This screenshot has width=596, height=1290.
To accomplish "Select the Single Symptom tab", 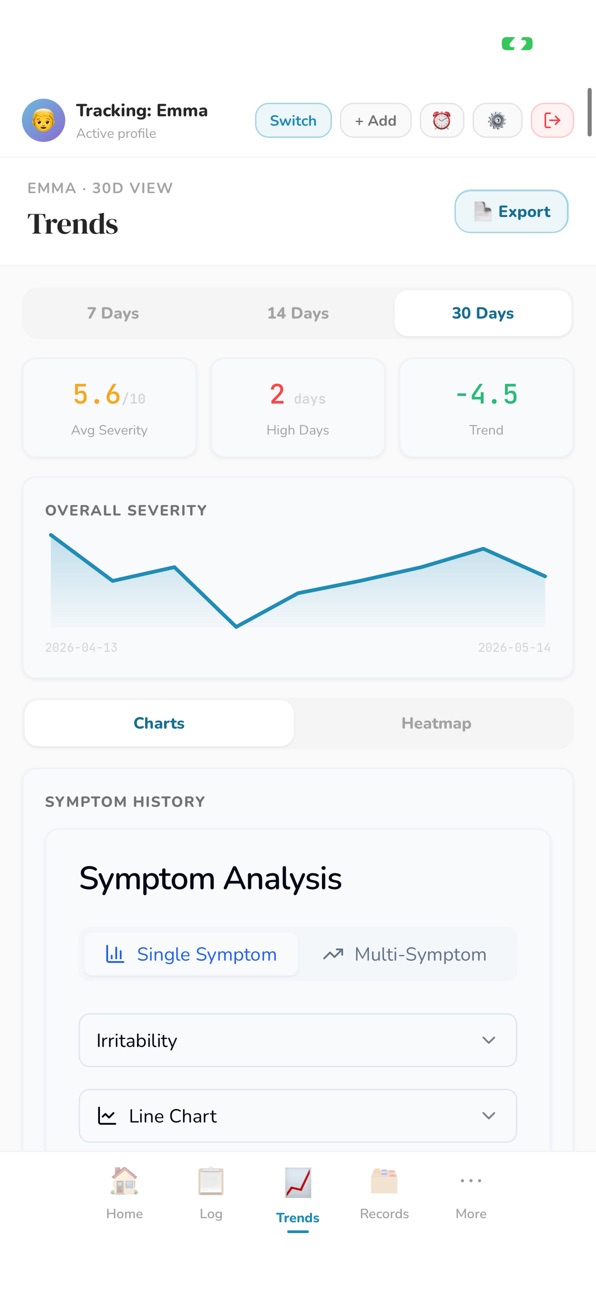I will coord(191,954).
